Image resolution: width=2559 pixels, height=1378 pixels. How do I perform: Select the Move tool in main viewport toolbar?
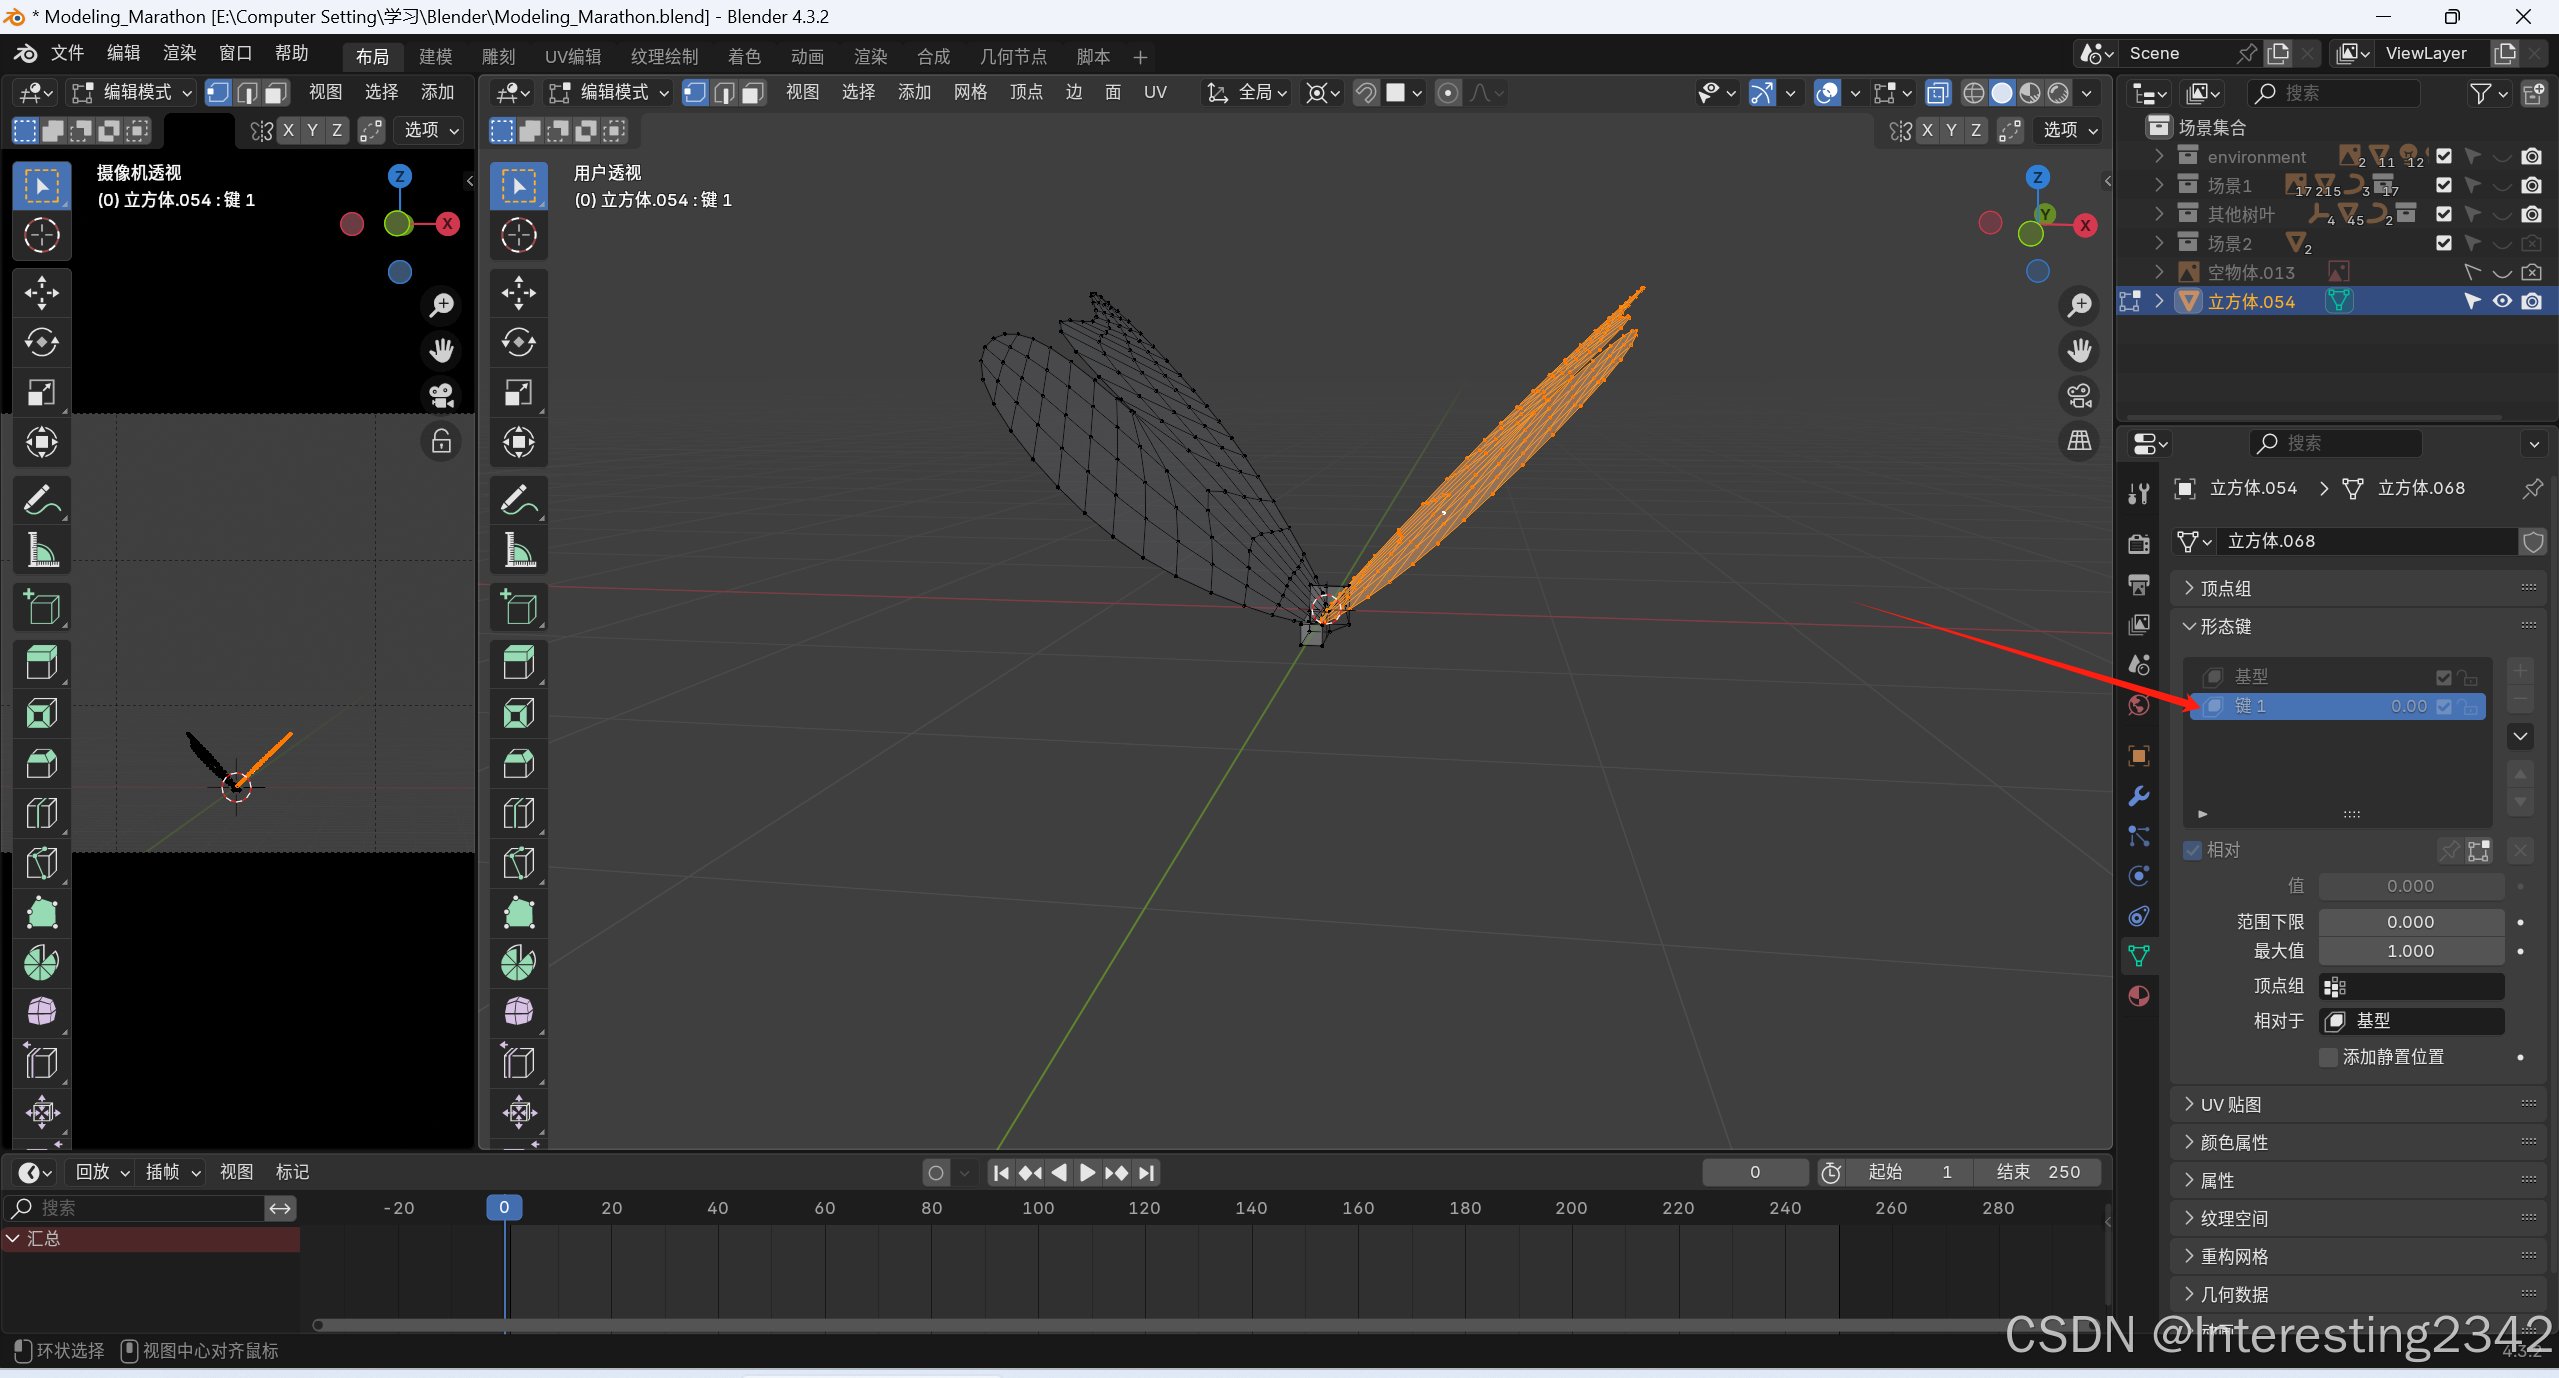coord(518,293)
